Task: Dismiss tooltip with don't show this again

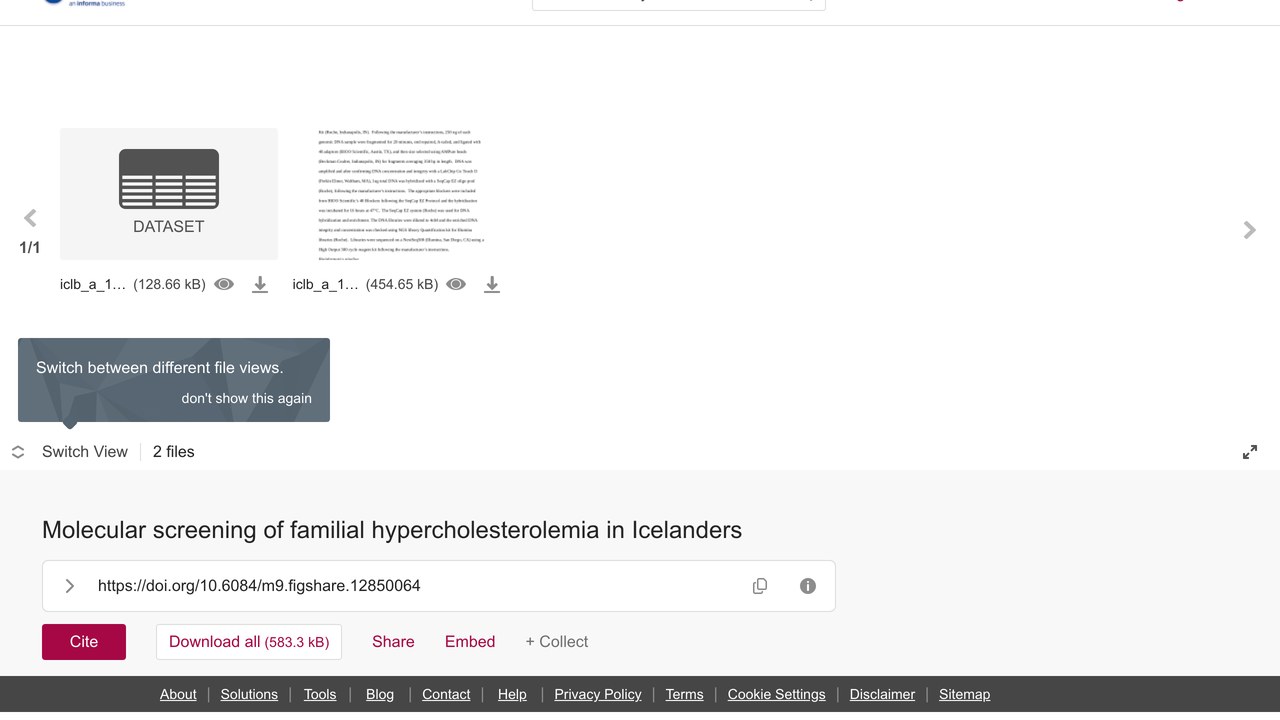Action: (x=246, y=398)
